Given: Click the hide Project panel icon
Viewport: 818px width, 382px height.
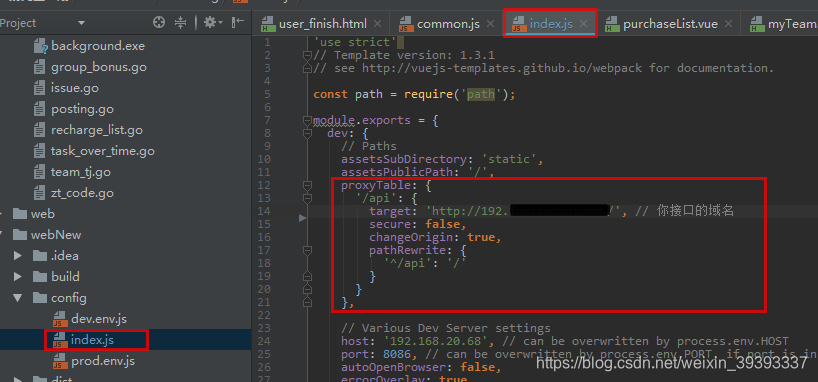Looking at the screenshot, I should point(238,22).
